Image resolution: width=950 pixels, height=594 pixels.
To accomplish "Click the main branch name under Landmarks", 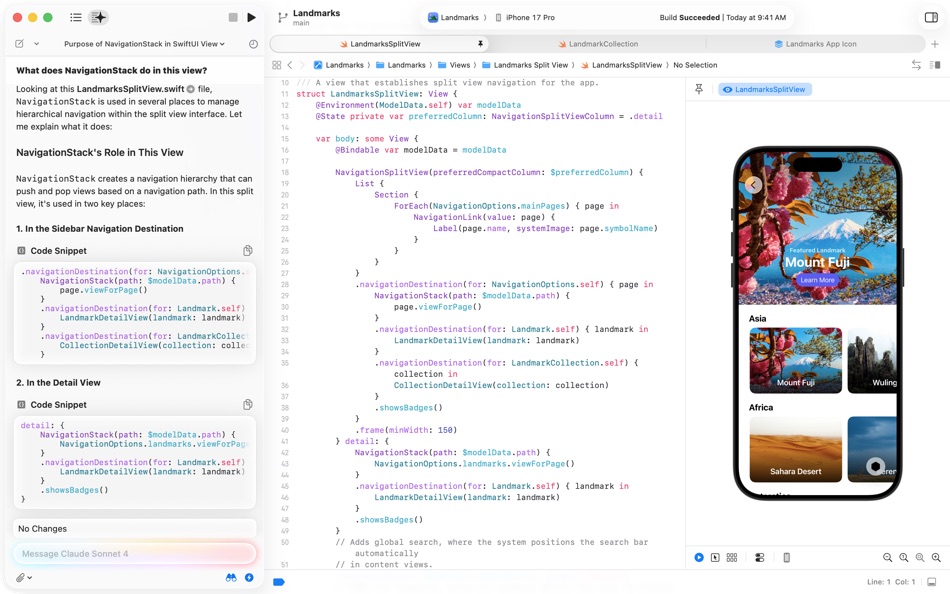I will [301, 24].
